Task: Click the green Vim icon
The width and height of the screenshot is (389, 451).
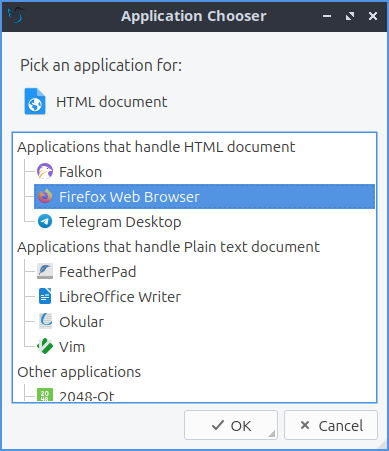Action: click(45, 346)
